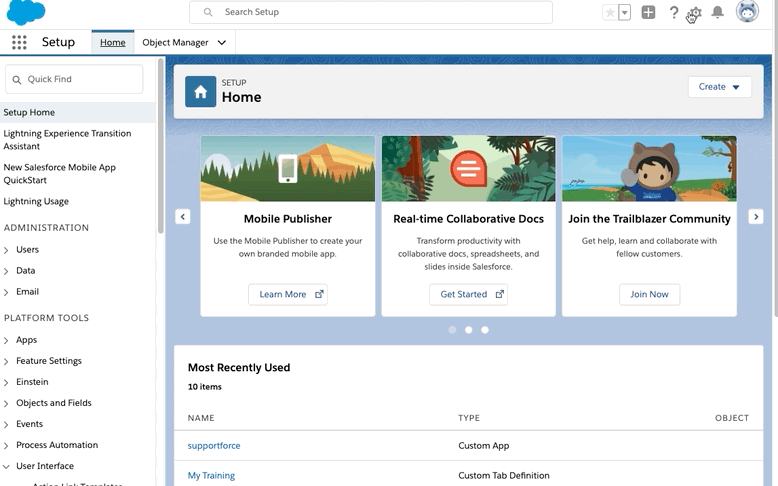Open the user profile avatar
Viewport: 778px width, 486px height.
[747, 11]
